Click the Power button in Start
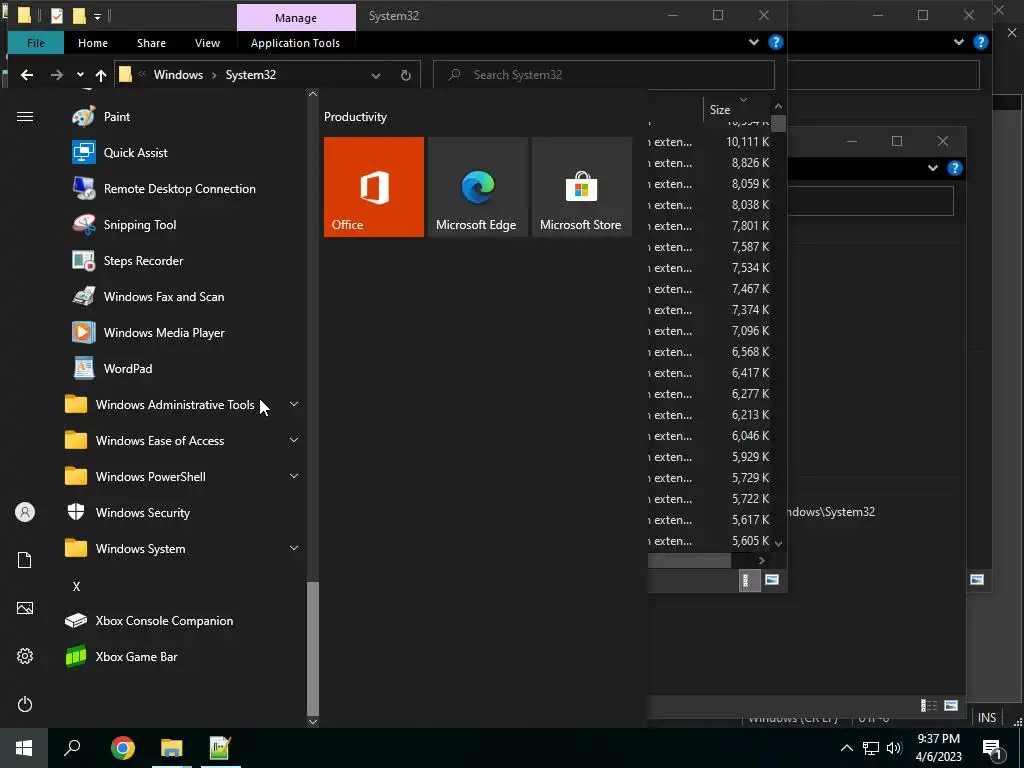Screen dimensions: 1024x768 click(25, 704)
